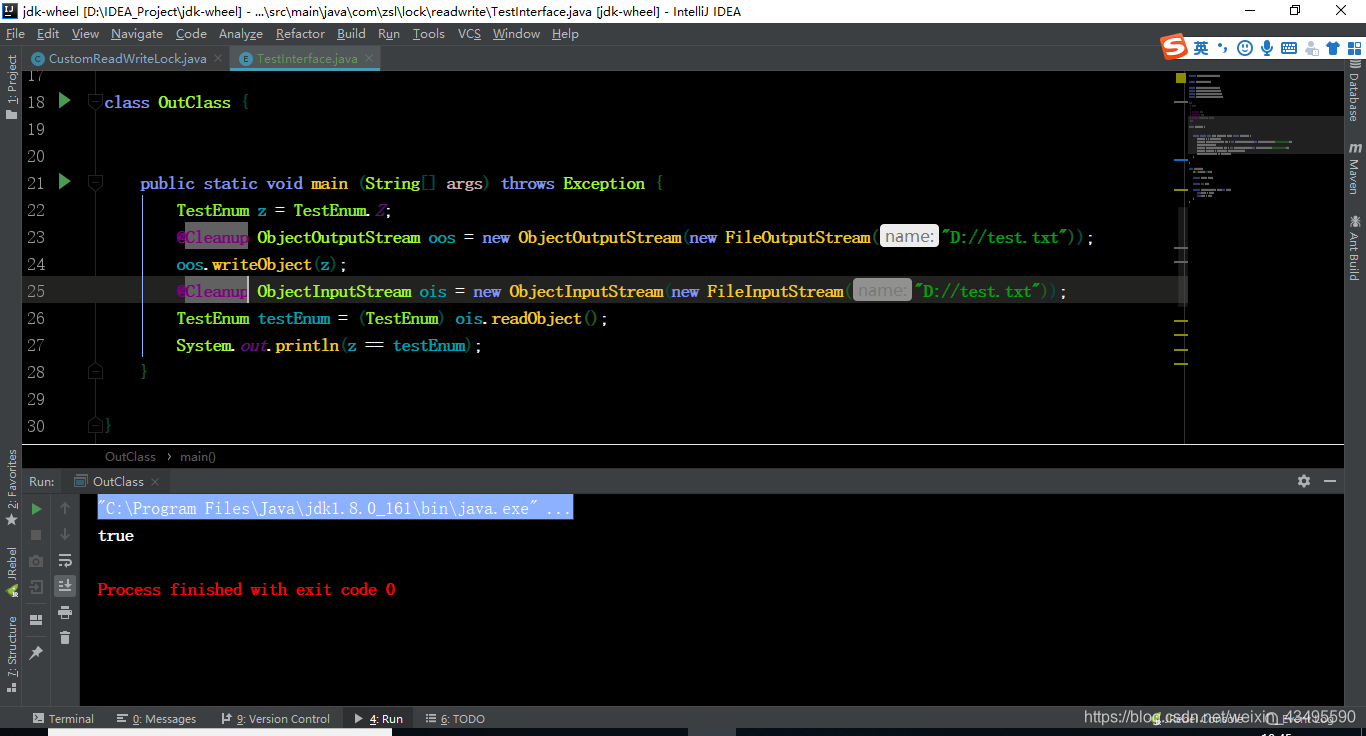1366x736 pixels.
Task: Toggle the 4: Run tool window button
Action: click(x=378, y=719)
